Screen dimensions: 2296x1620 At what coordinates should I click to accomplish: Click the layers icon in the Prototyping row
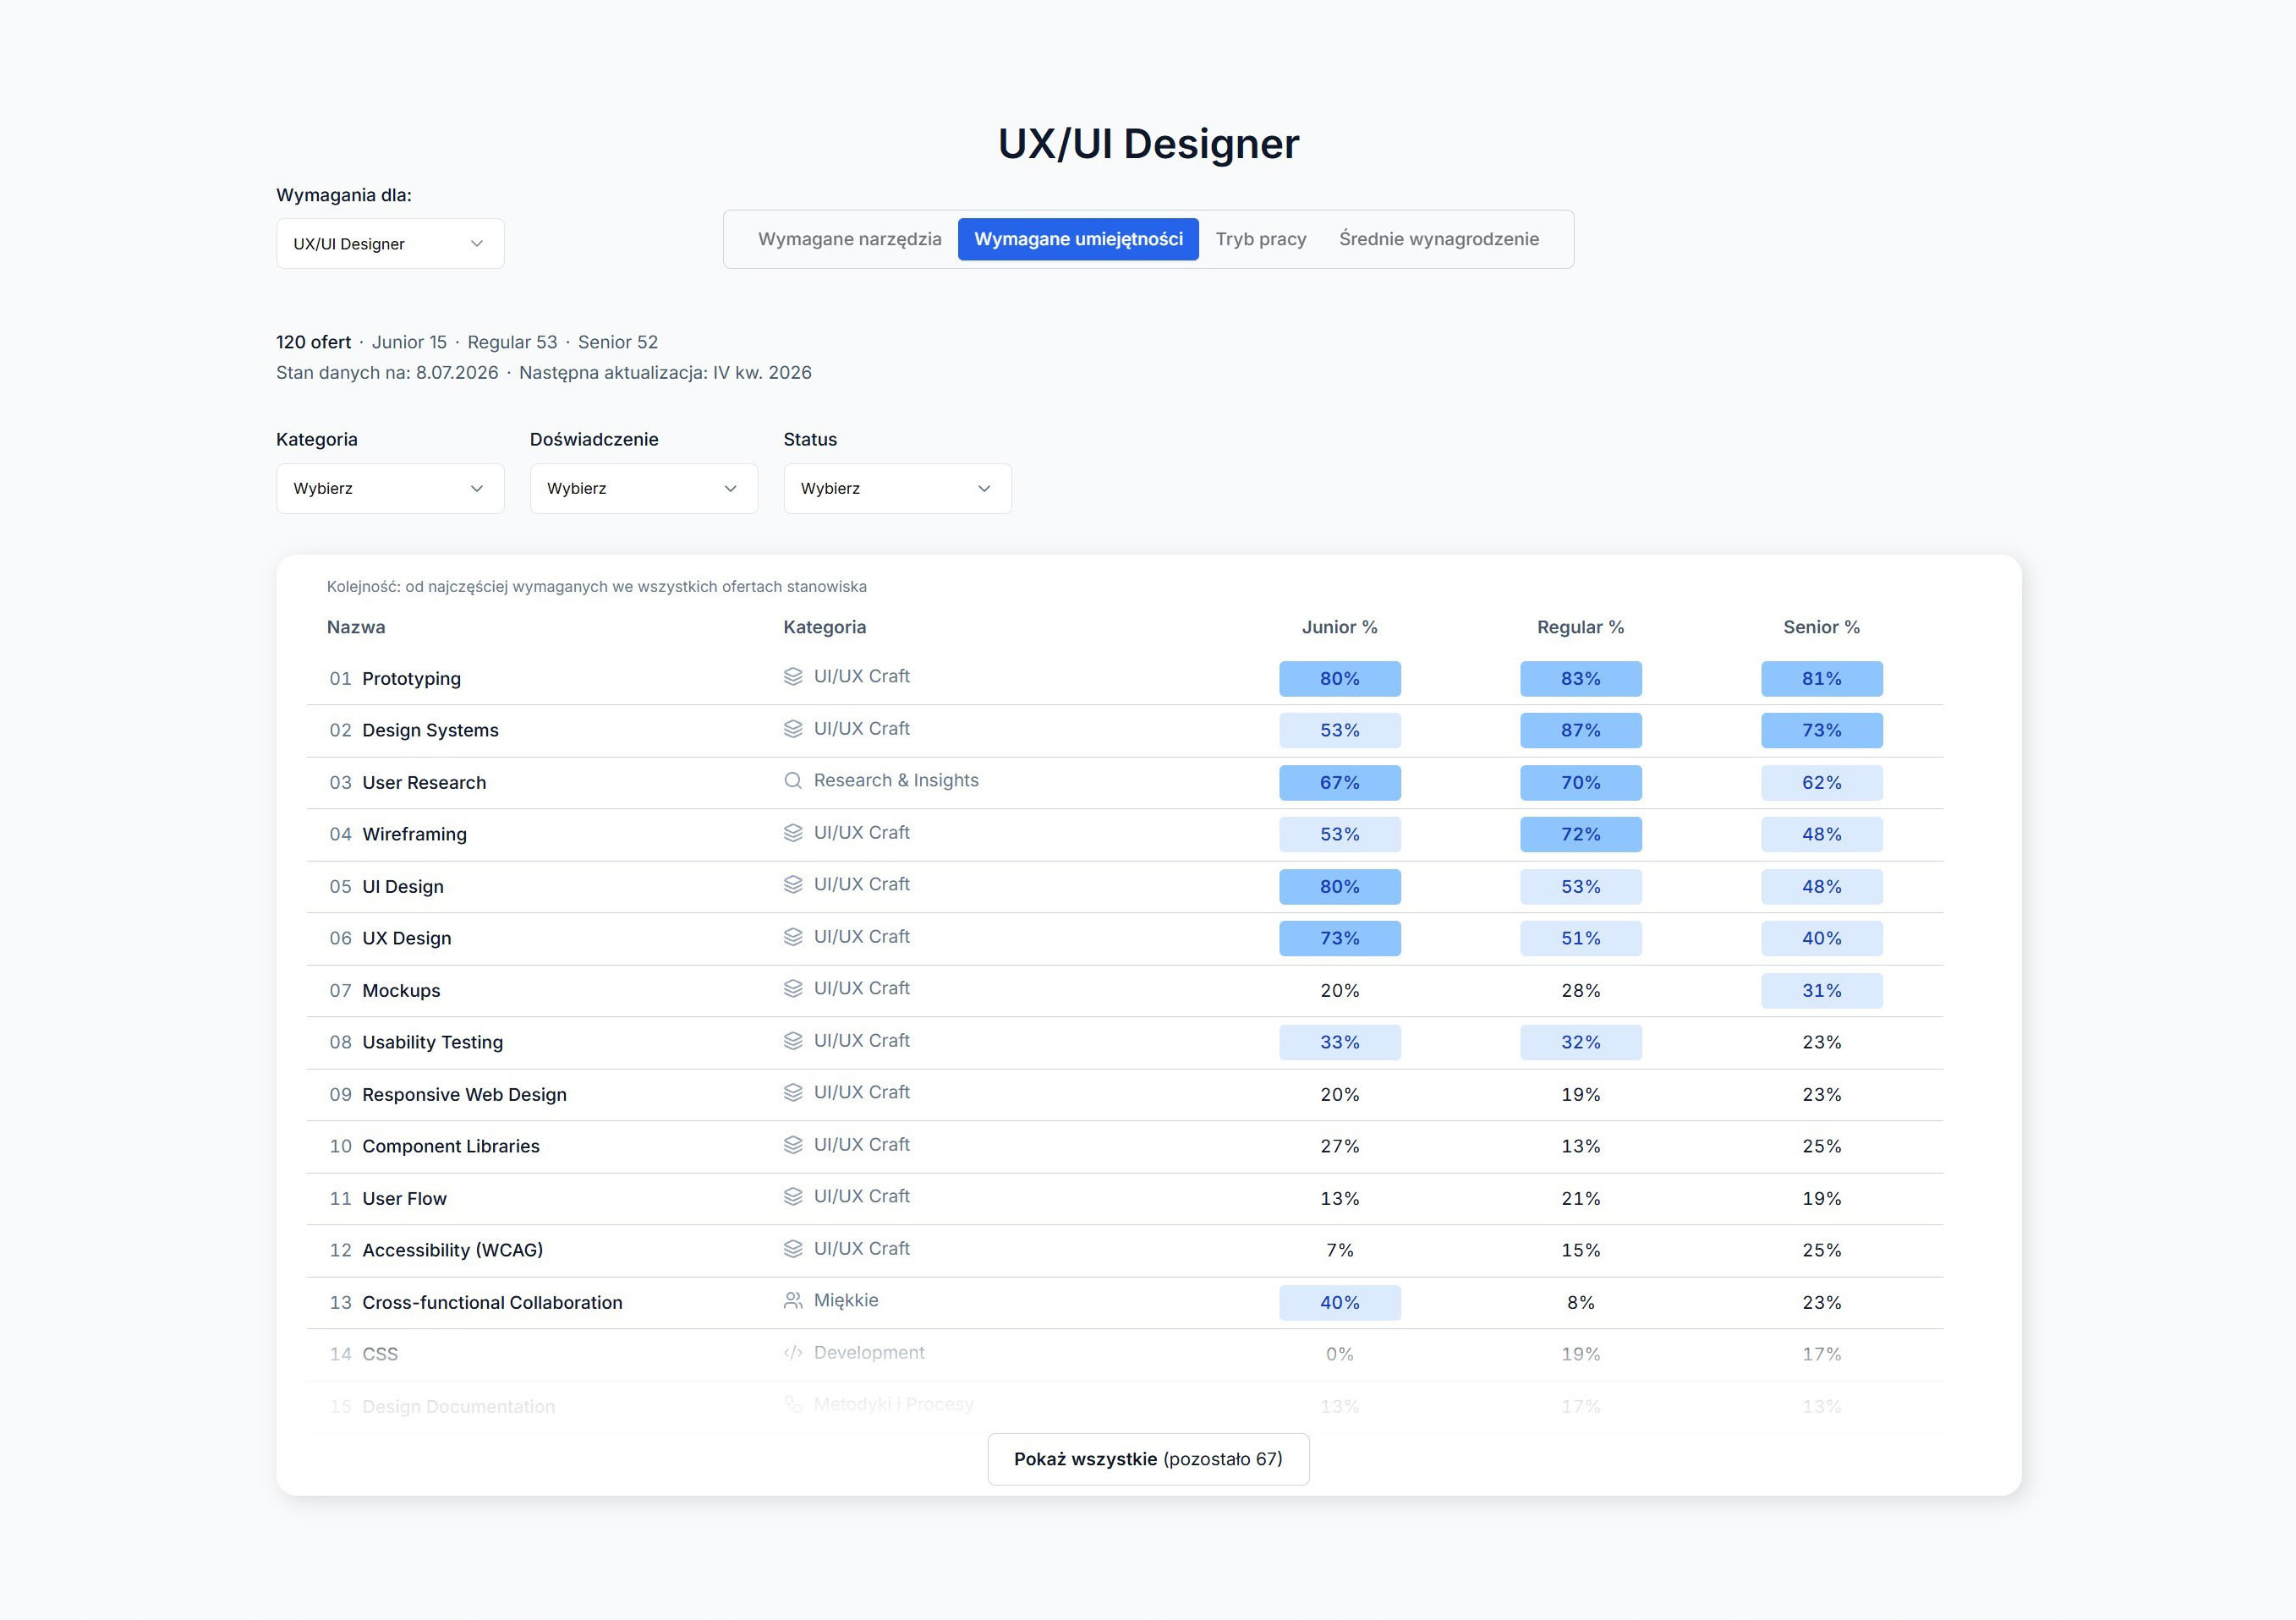coord(793,676)
